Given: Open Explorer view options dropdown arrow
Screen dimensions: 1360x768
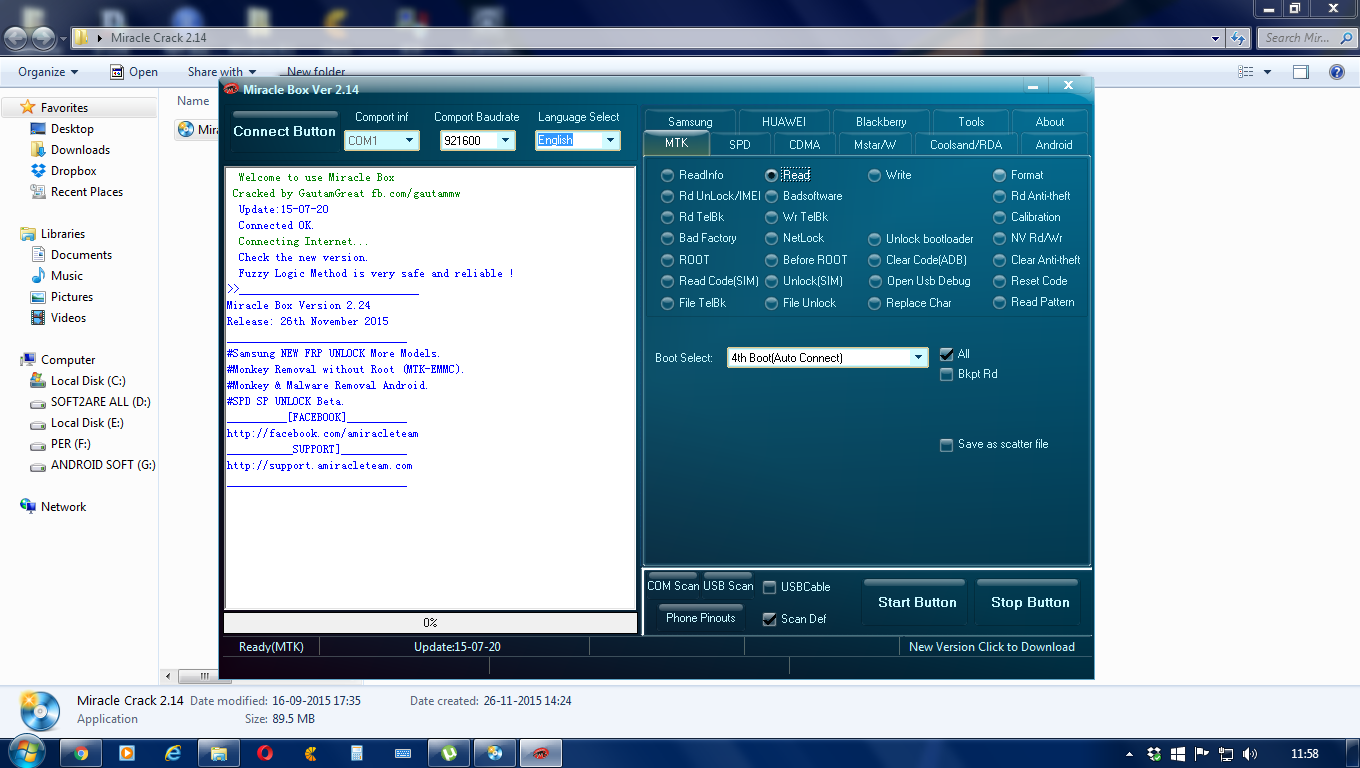Looking at the screenshot, I should tap(1267, 72).
